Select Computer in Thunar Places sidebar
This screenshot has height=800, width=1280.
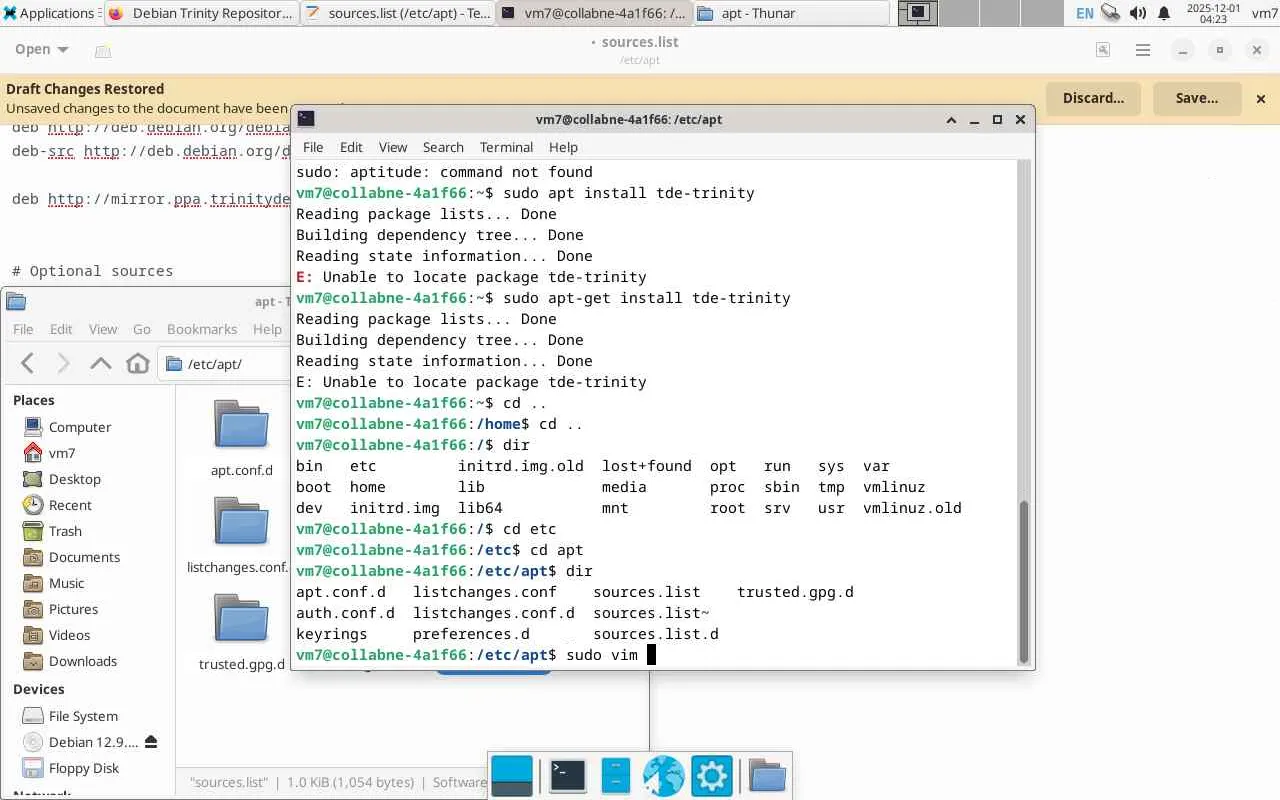point(80,427)
